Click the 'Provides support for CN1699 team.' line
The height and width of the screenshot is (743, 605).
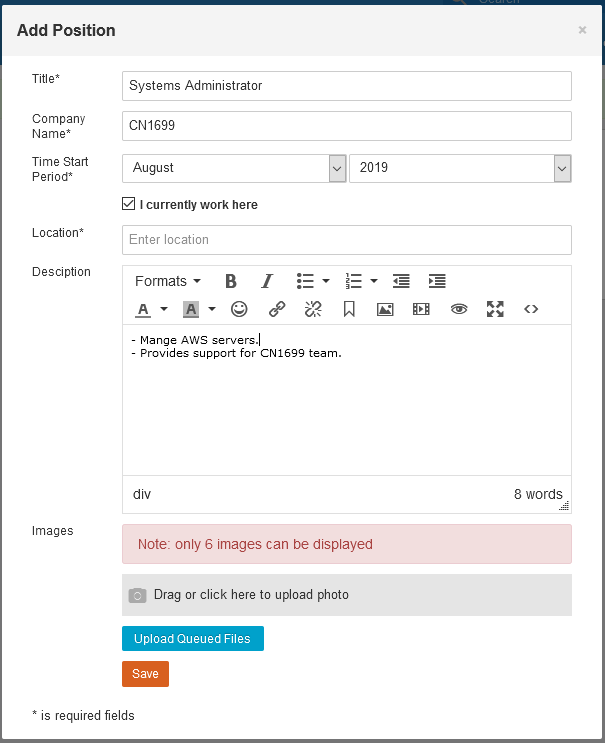point(236,353)
